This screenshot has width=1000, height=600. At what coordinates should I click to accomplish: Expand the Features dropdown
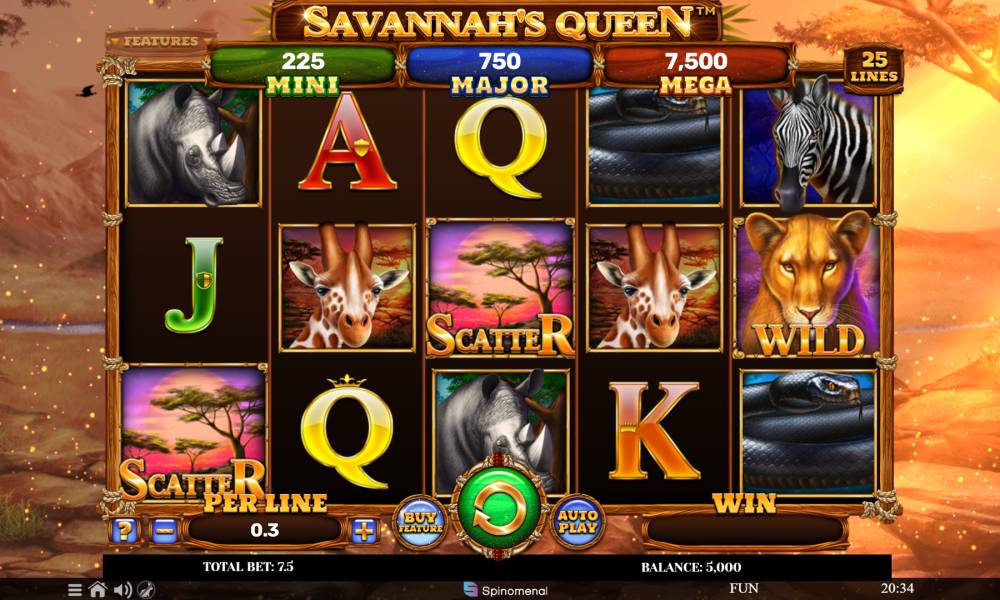(x=161, y=41)
